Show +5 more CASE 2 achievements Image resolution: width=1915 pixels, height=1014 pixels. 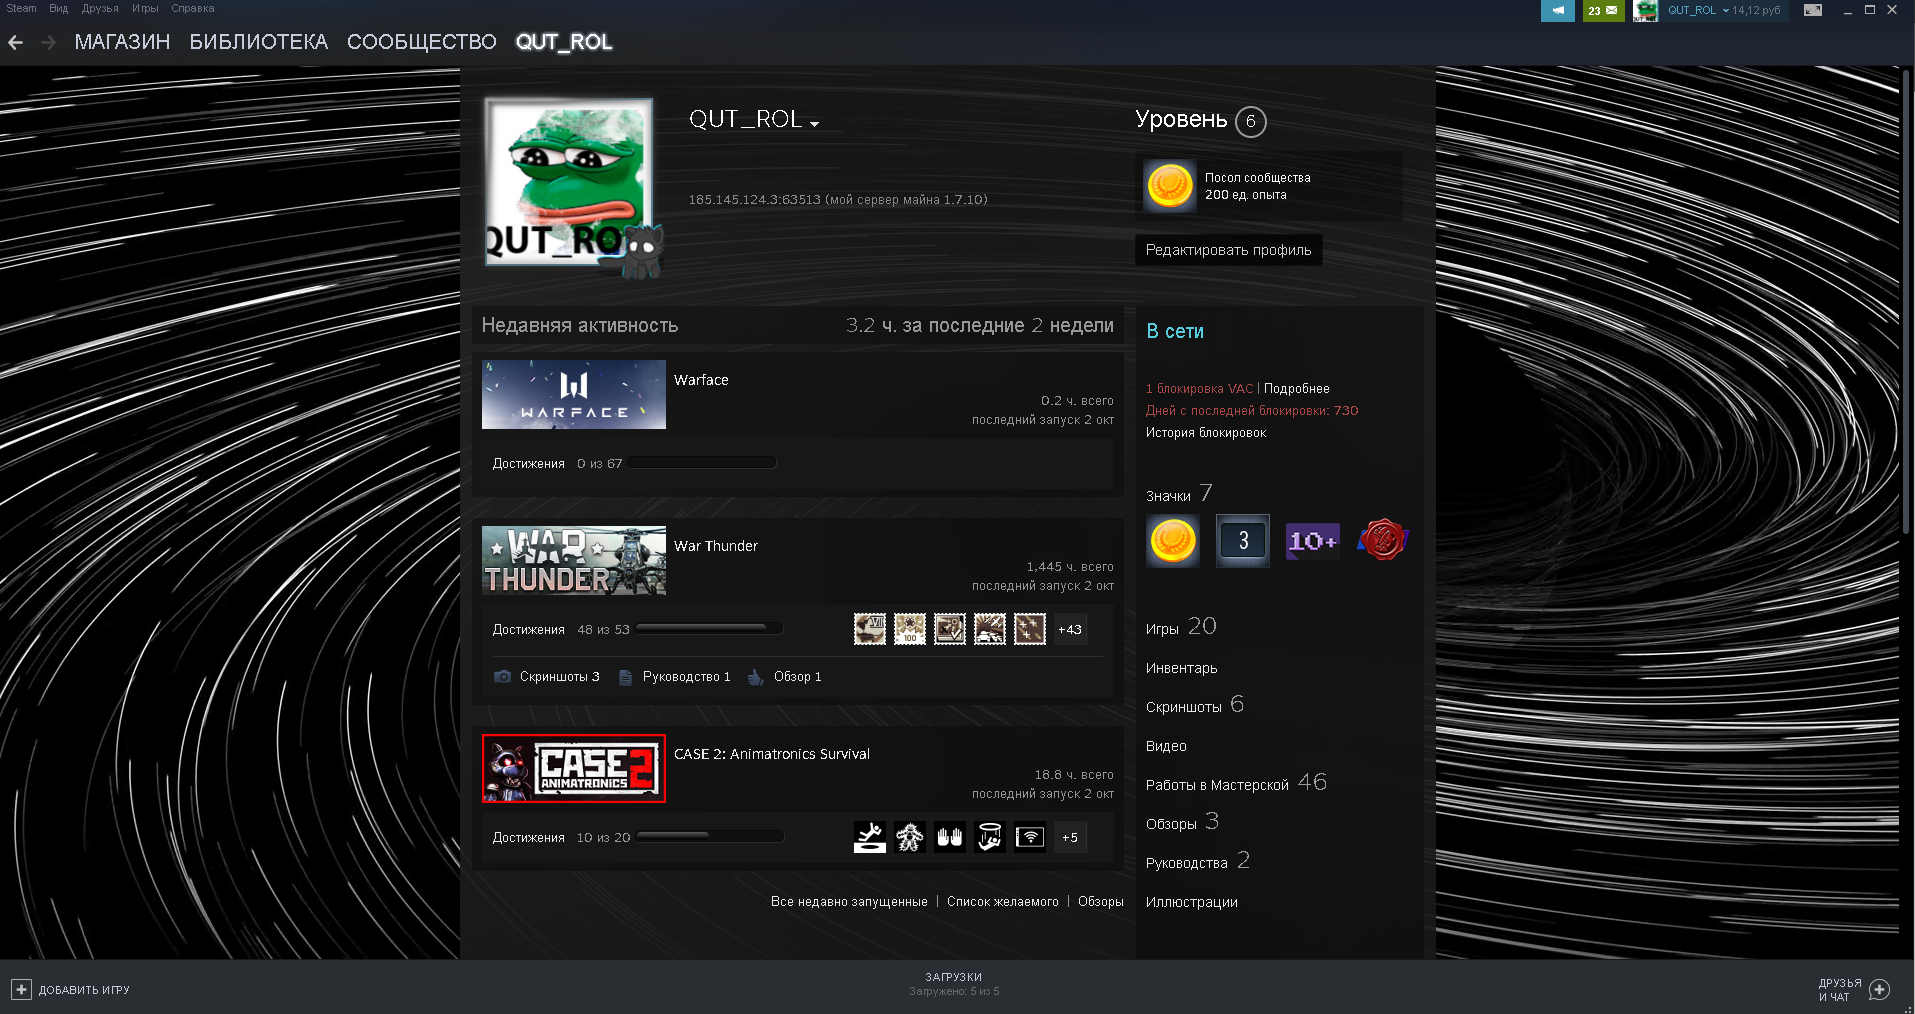(x=1070, y=837)
